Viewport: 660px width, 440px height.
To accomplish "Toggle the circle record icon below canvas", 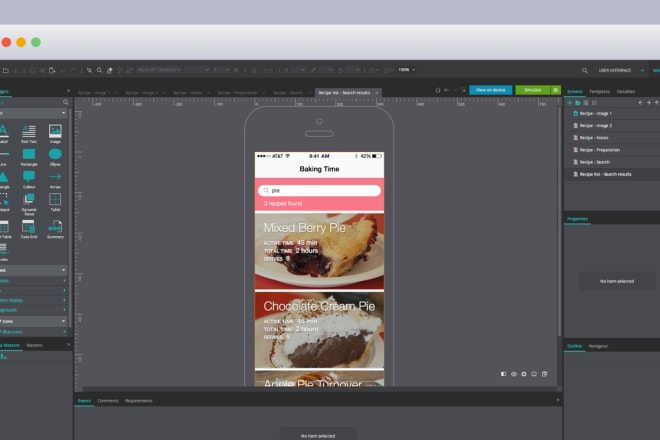I will click(x=524, y=374).
